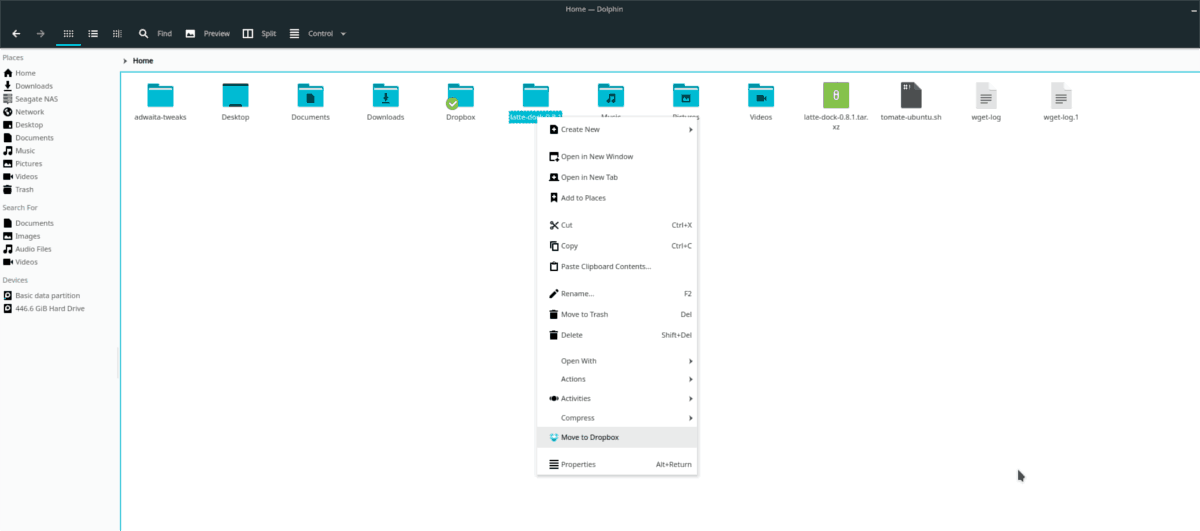Select the wget-log text file
1200x531 pixels.
(986, 97)
